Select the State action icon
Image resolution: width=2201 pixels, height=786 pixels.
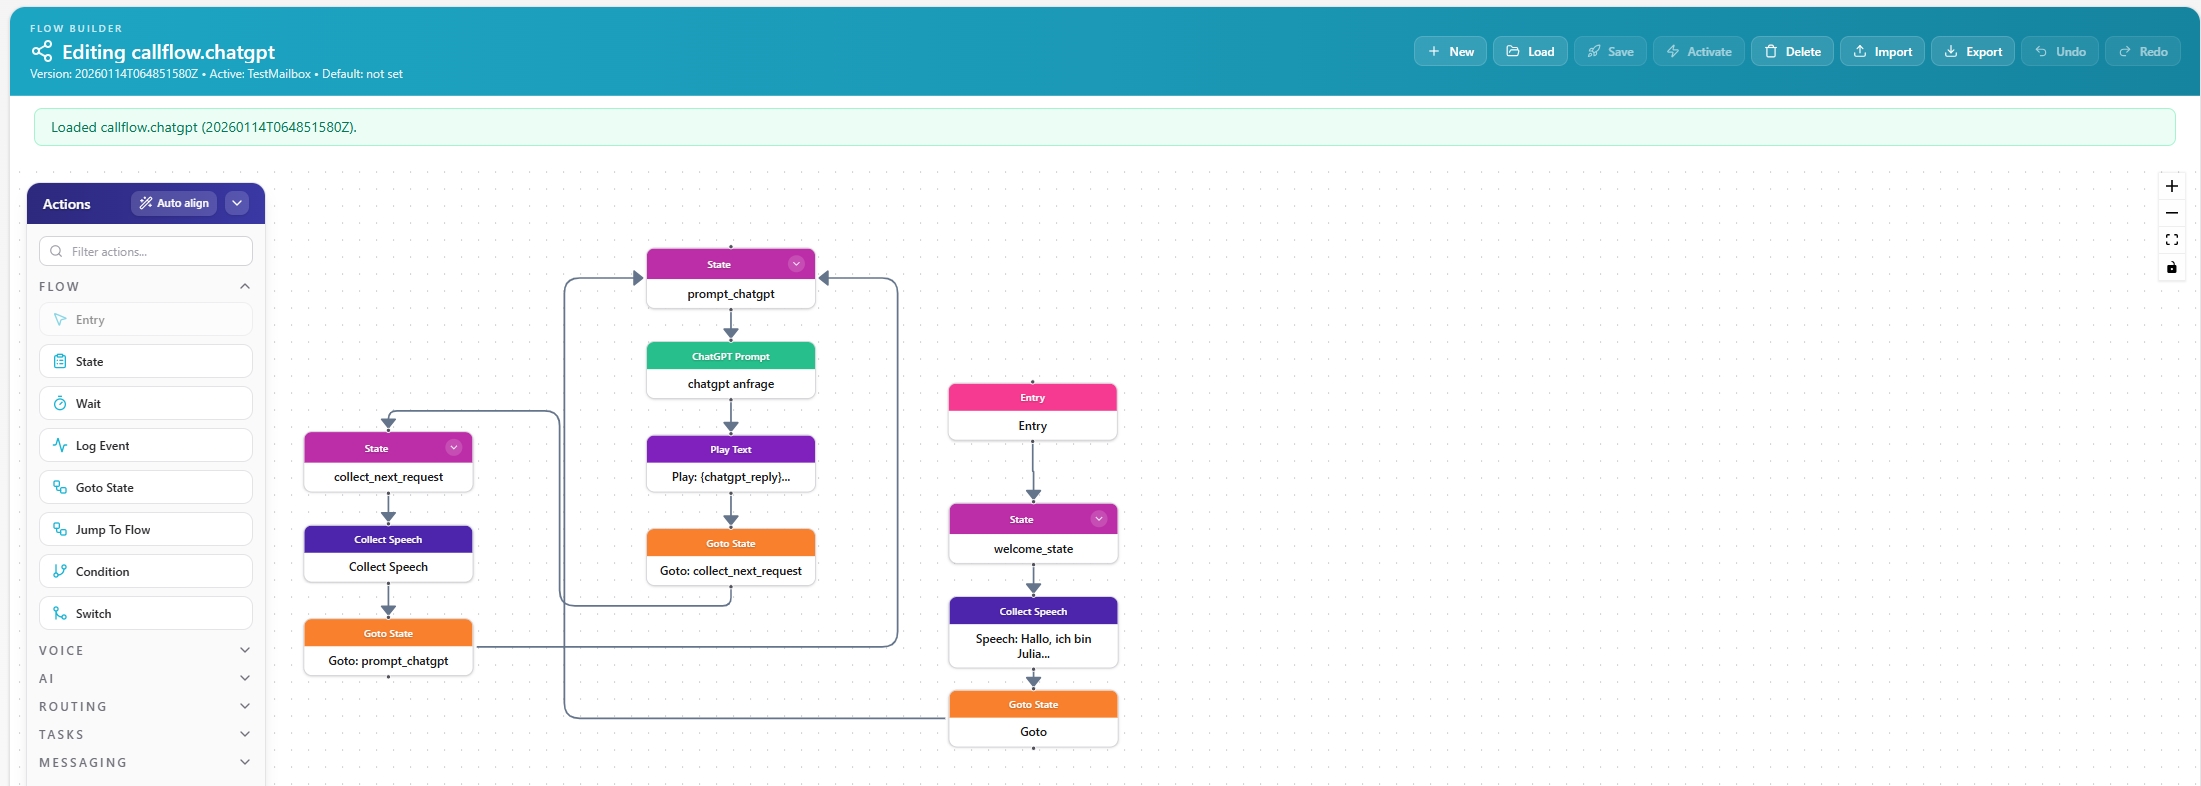pyautogui.click(x=60, y=362)
